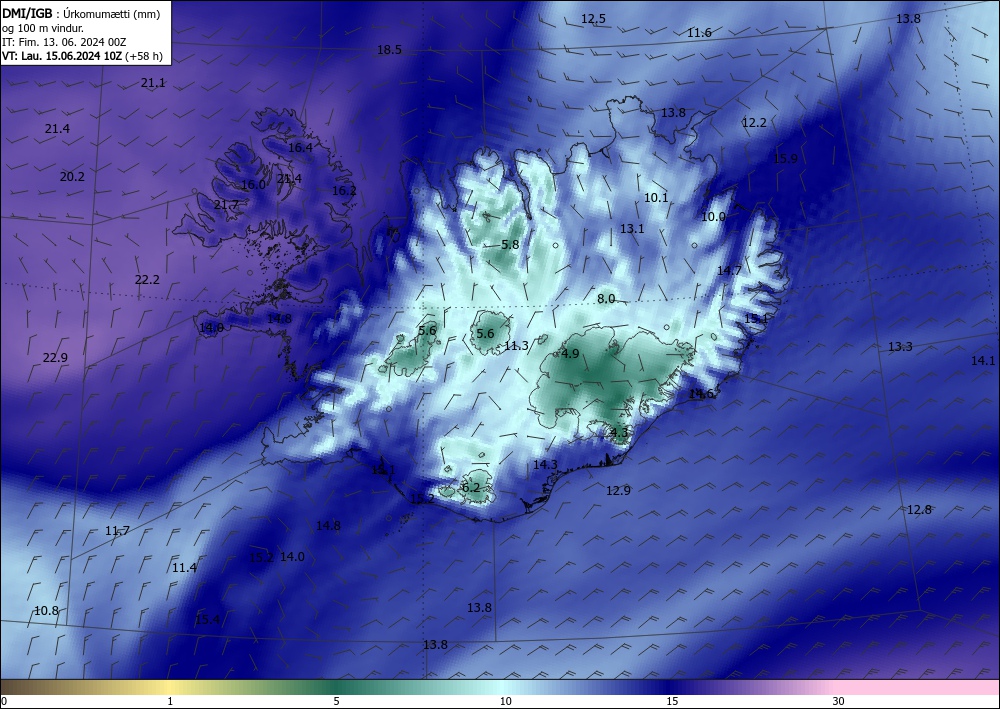
Task: Click the value 16.2 on the map
Action: tap(344, 191)
